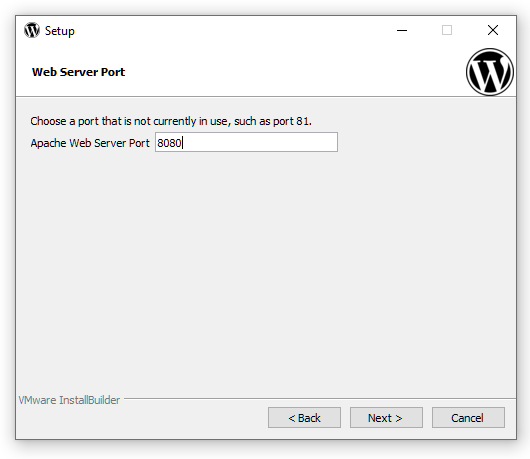Click the Apache Web Server Port label
This screenshot has width=530, height=459.
tap(90, 143)
